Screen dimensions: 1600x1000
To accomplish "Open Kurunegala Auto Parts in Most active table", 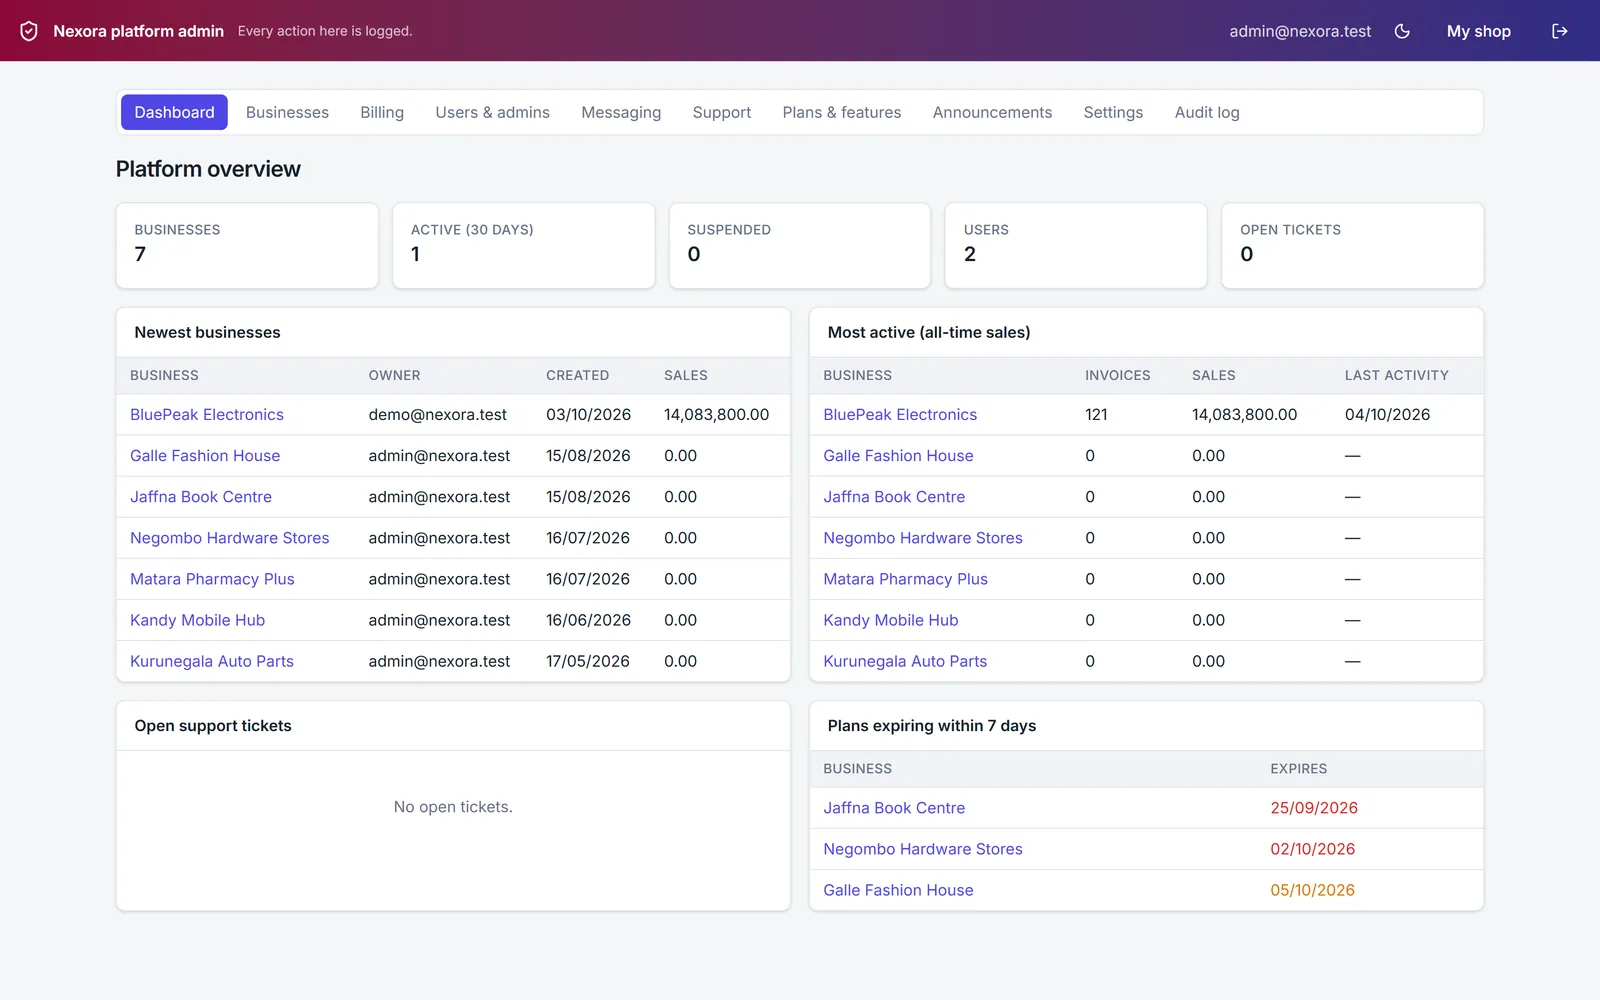I will tap(905, 661).
